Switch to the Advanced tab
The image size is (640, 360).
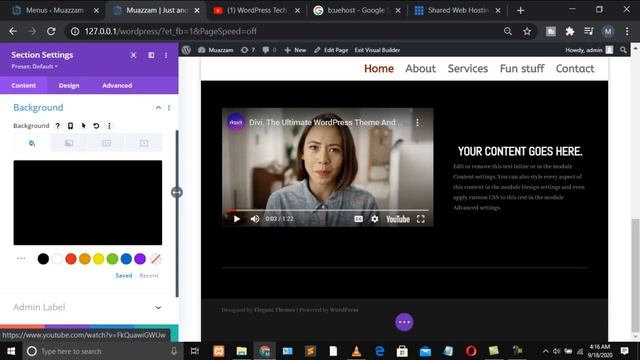(117, 85)
